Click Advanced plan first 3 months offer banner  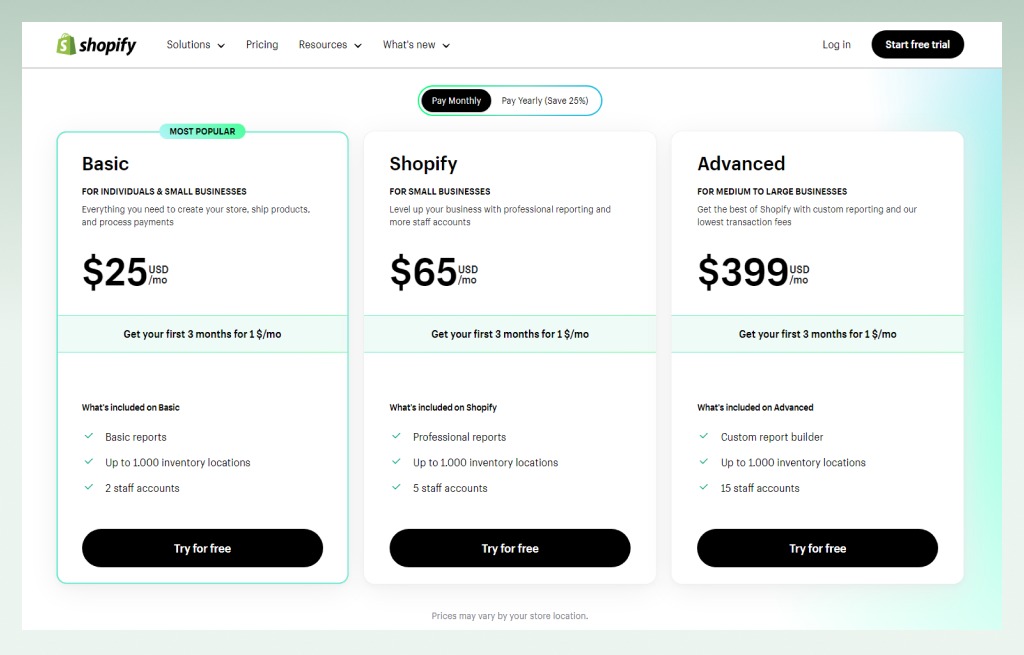click(818, 334)
